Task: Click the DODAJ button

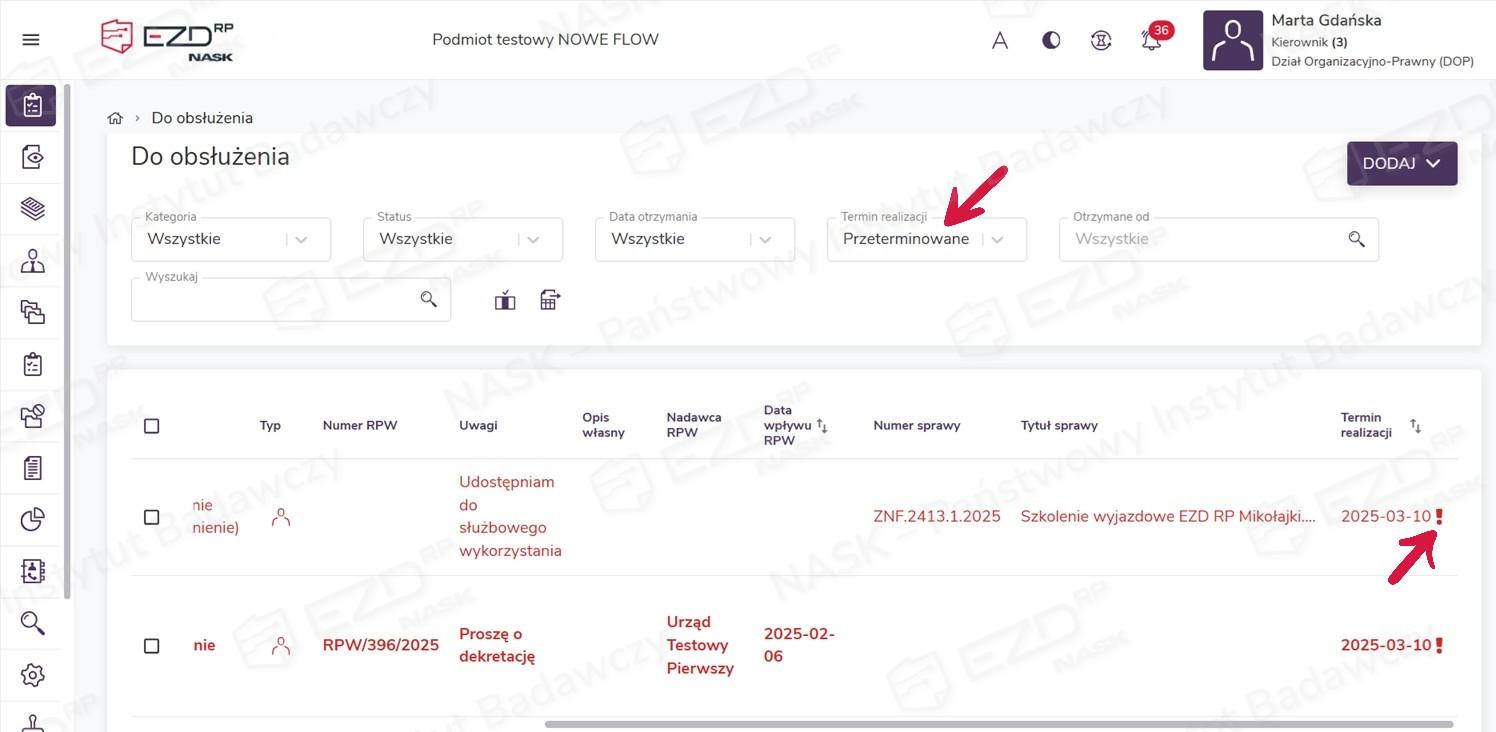Action: pos(1401,163)
